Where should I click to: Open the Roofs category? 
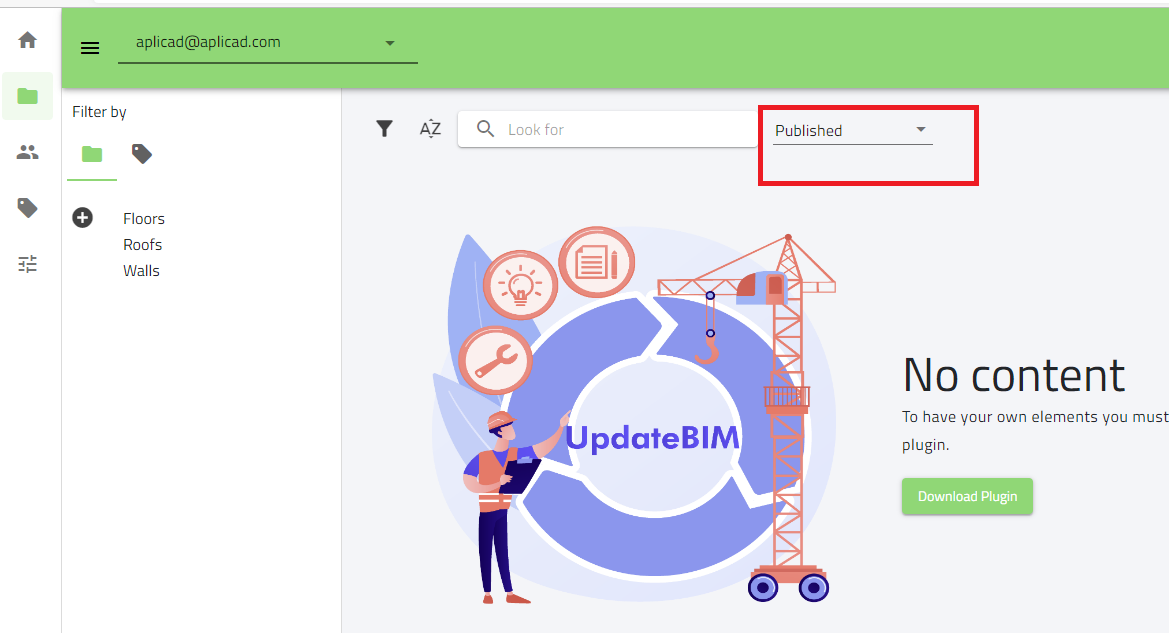(x=142, y=244)
